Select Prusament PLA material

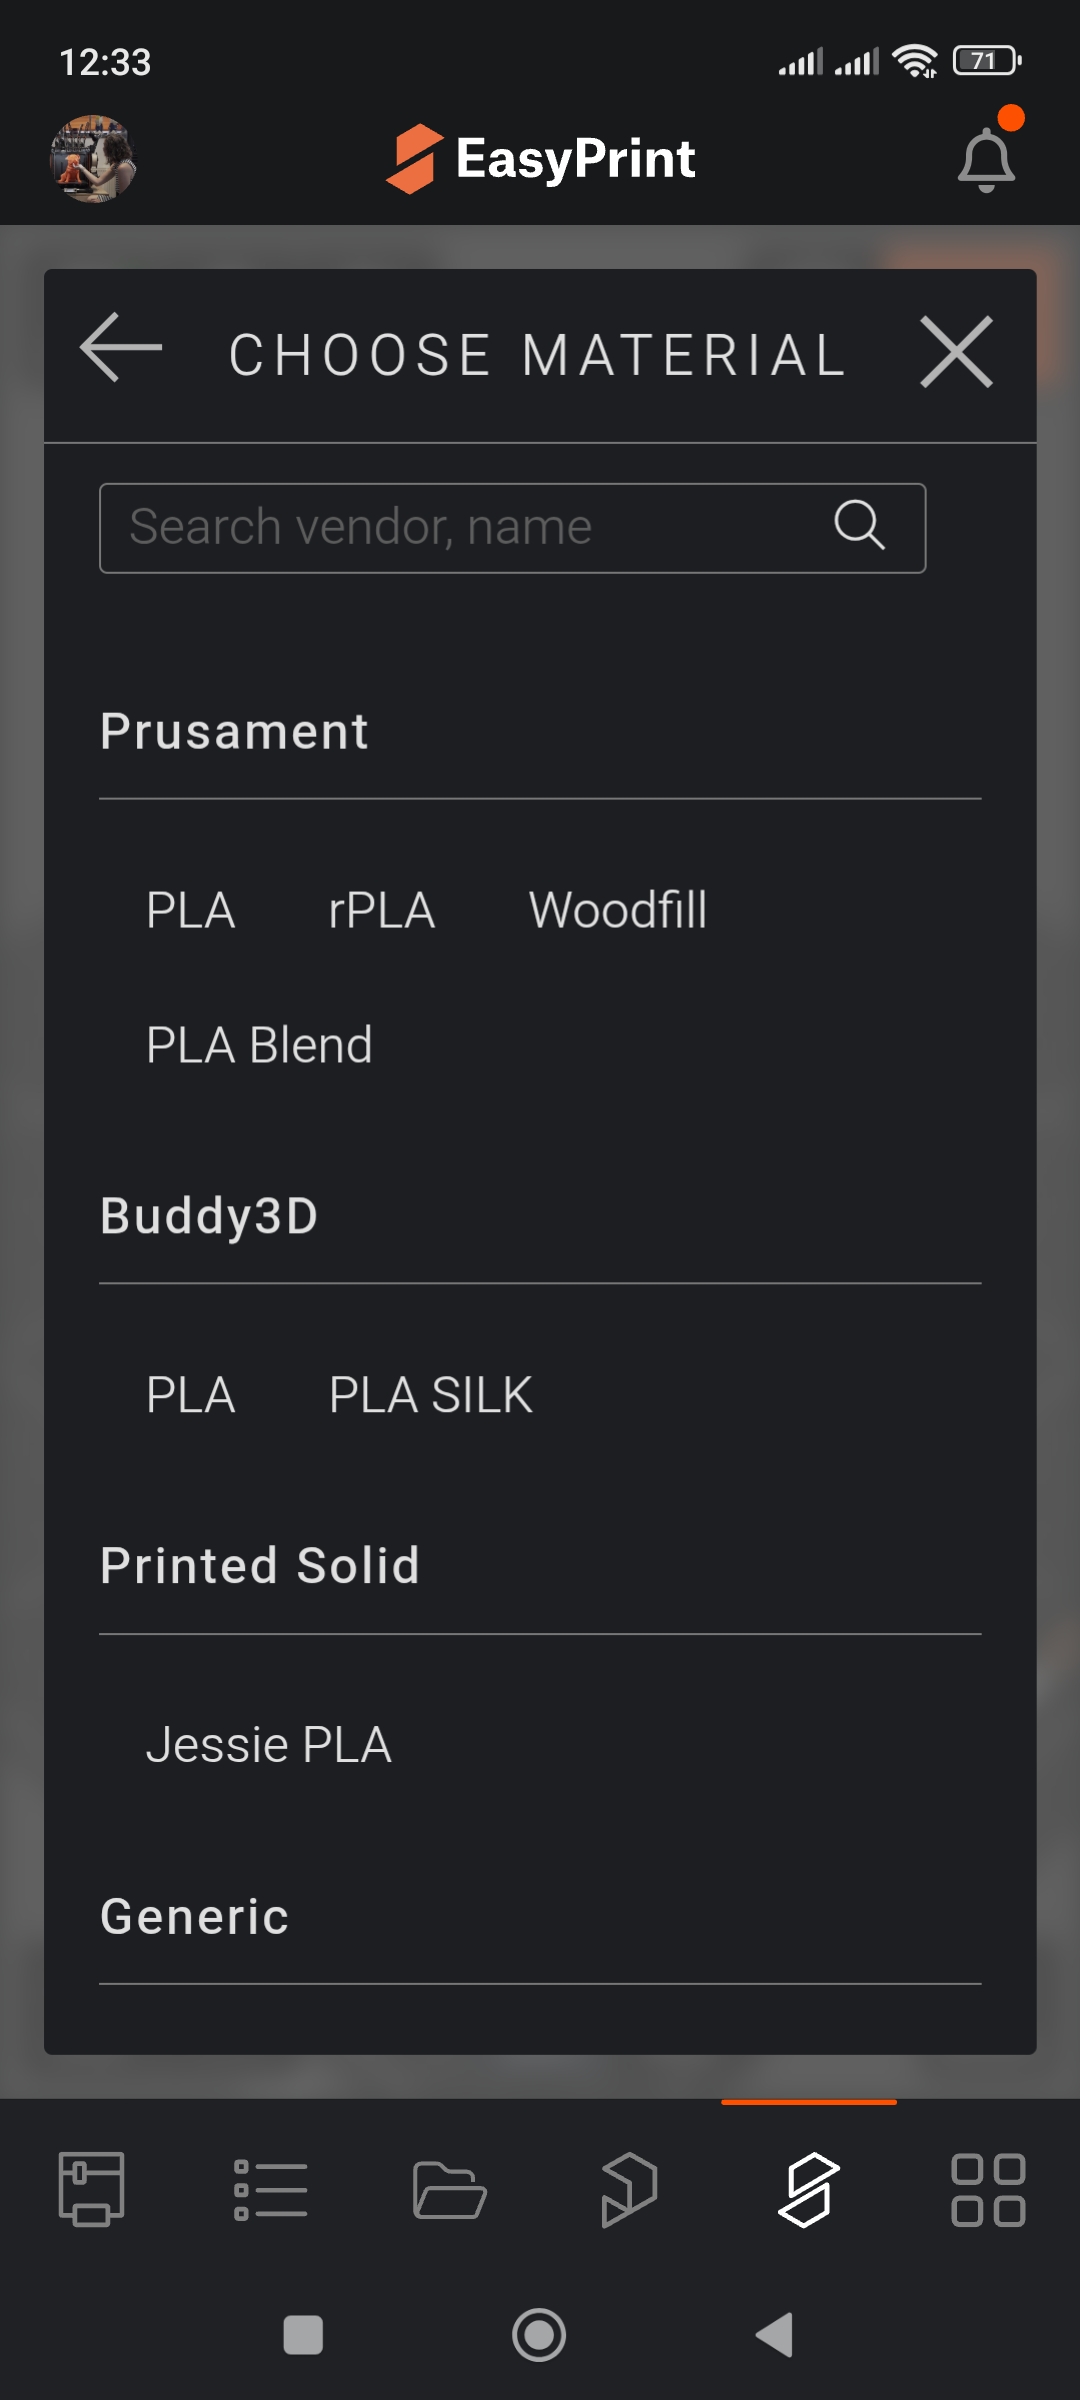coord(191,910)
